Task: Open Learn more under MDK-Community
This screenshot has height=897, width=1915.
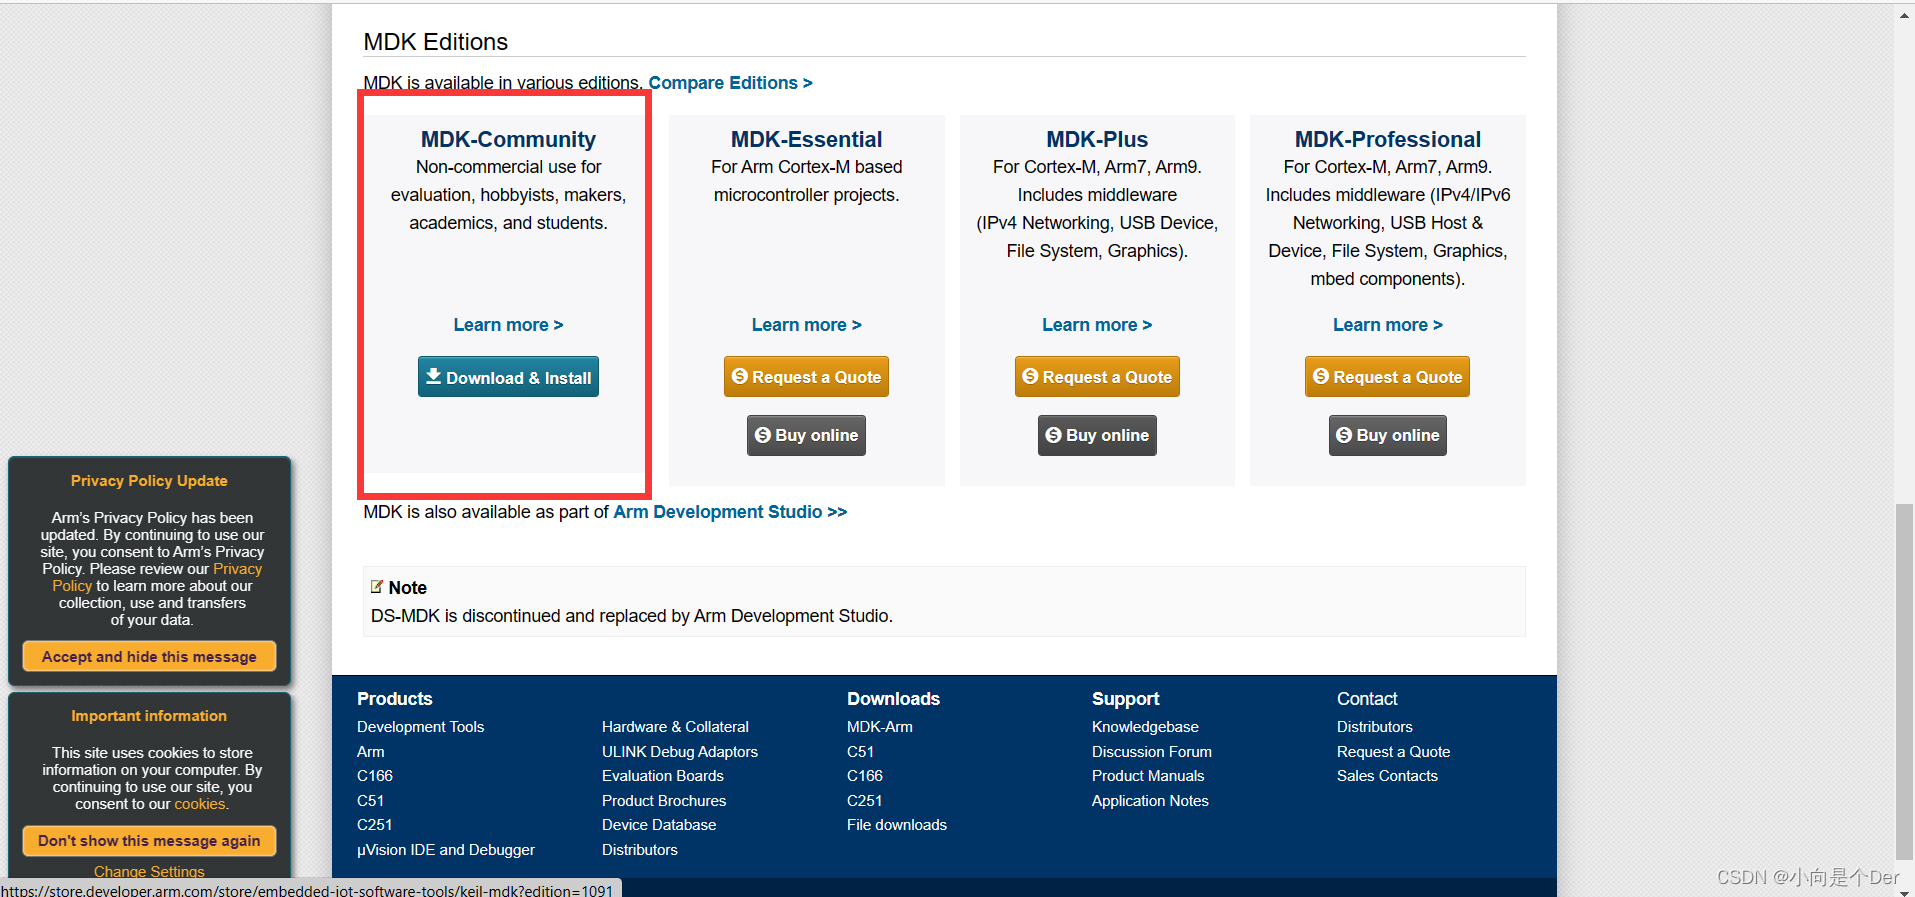Action: 508,325
